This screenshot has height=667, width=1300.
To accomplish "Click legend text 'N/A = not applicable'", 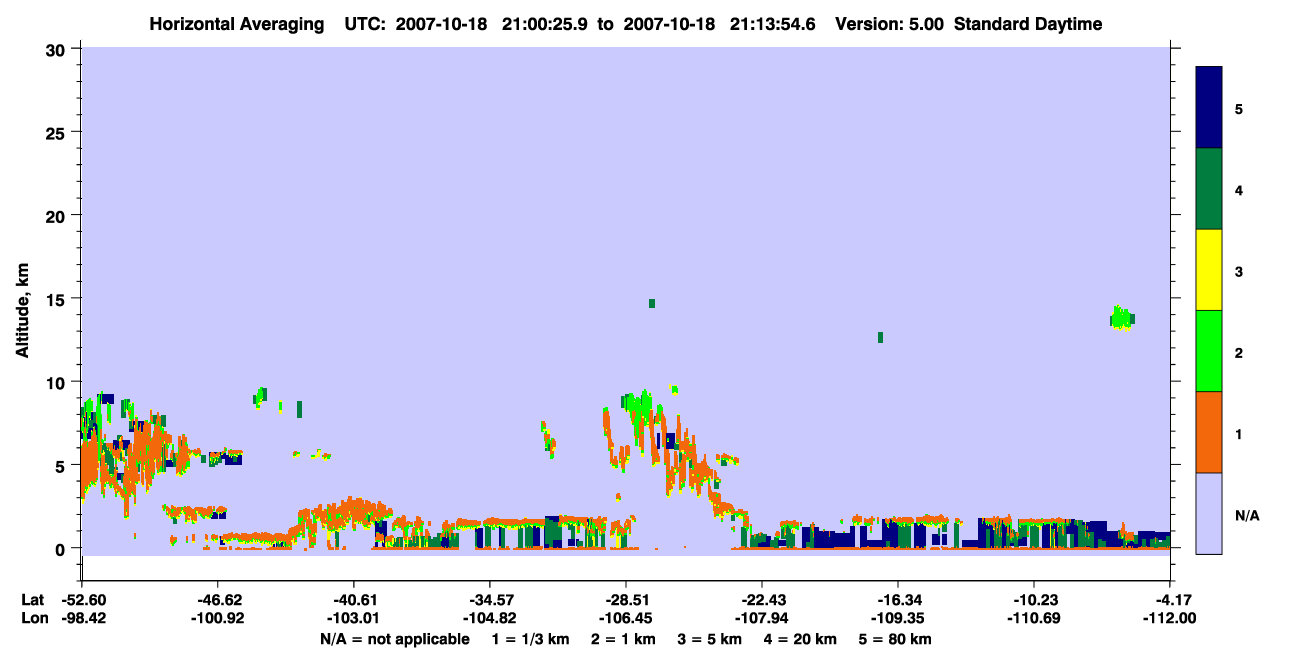I will [x=394, y=639].
